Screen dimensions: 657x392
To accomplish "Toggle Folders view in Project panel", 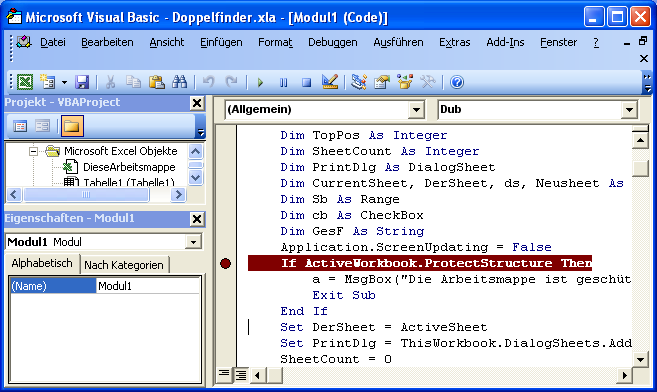I will [72, 126].
